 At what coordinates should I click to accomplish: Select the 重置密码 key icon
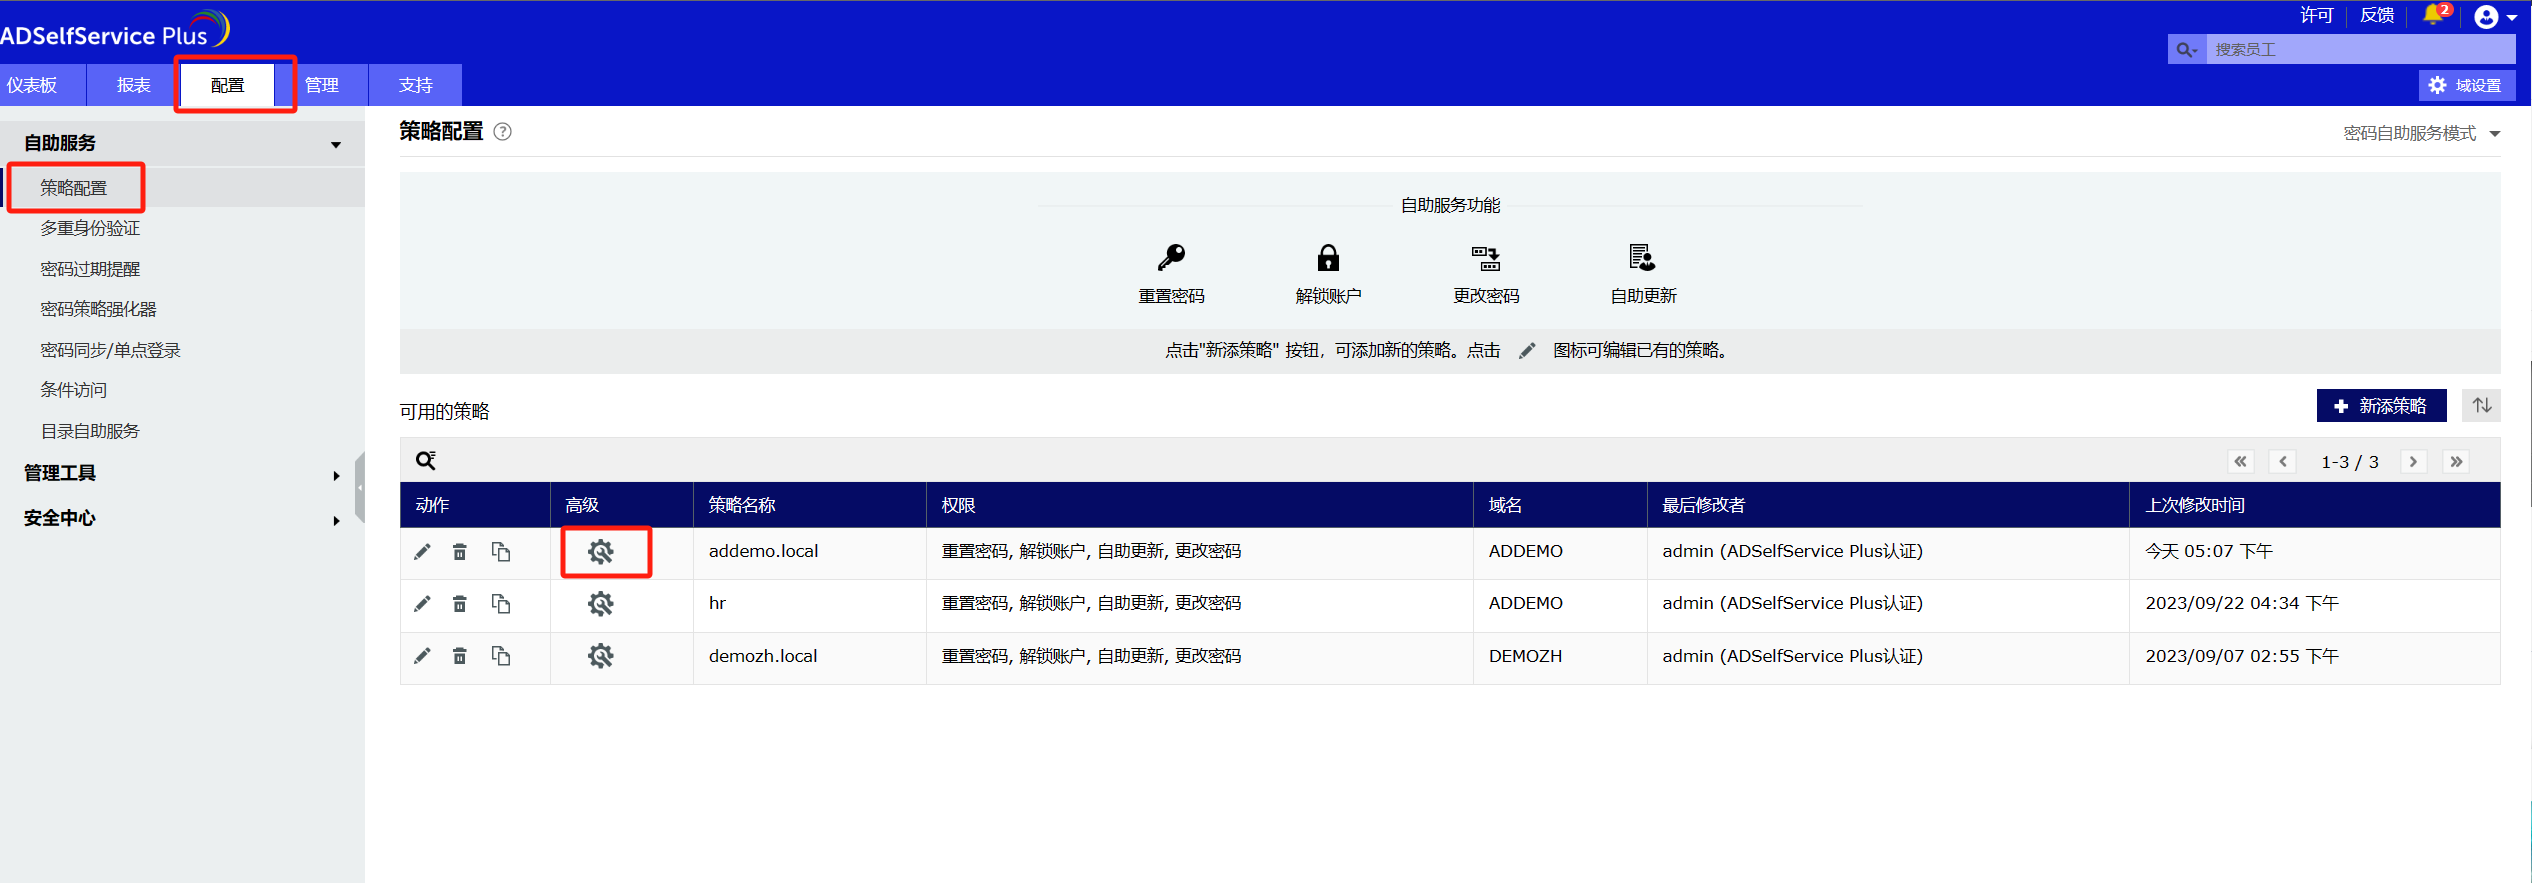1171,258
